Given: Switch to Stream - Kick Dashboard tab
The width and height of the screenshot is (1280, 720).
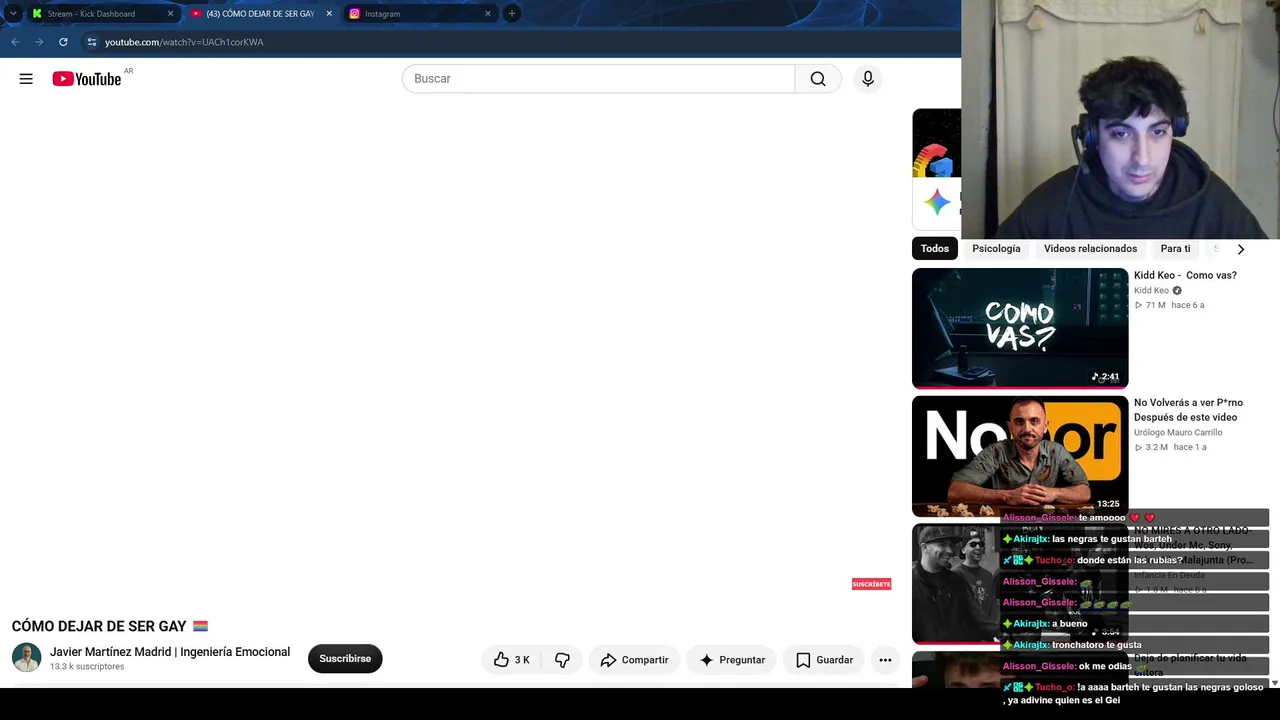Looking at the screenshot, I should click(x=103, y=14).
